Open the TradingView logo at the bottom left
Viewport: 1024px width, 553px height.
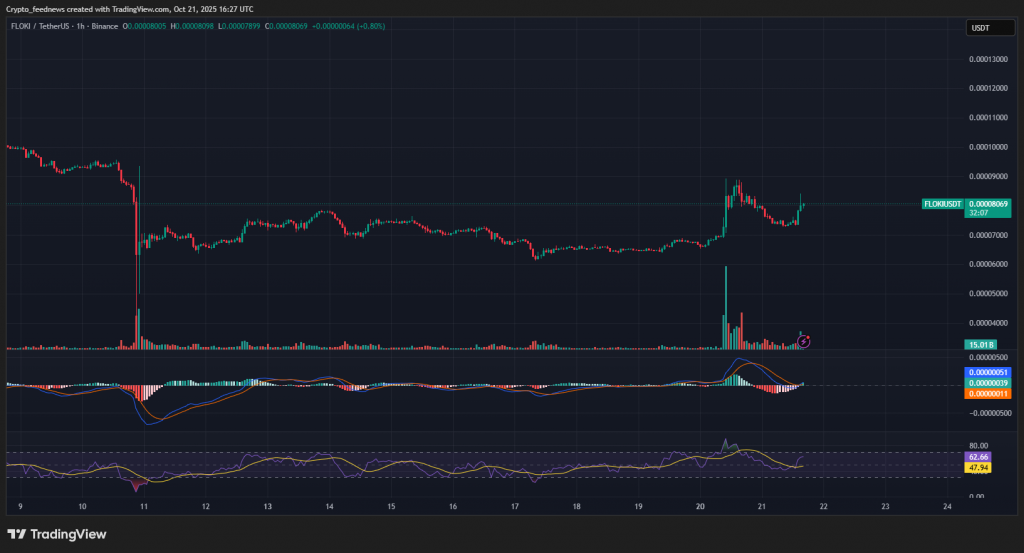(57, 534)
